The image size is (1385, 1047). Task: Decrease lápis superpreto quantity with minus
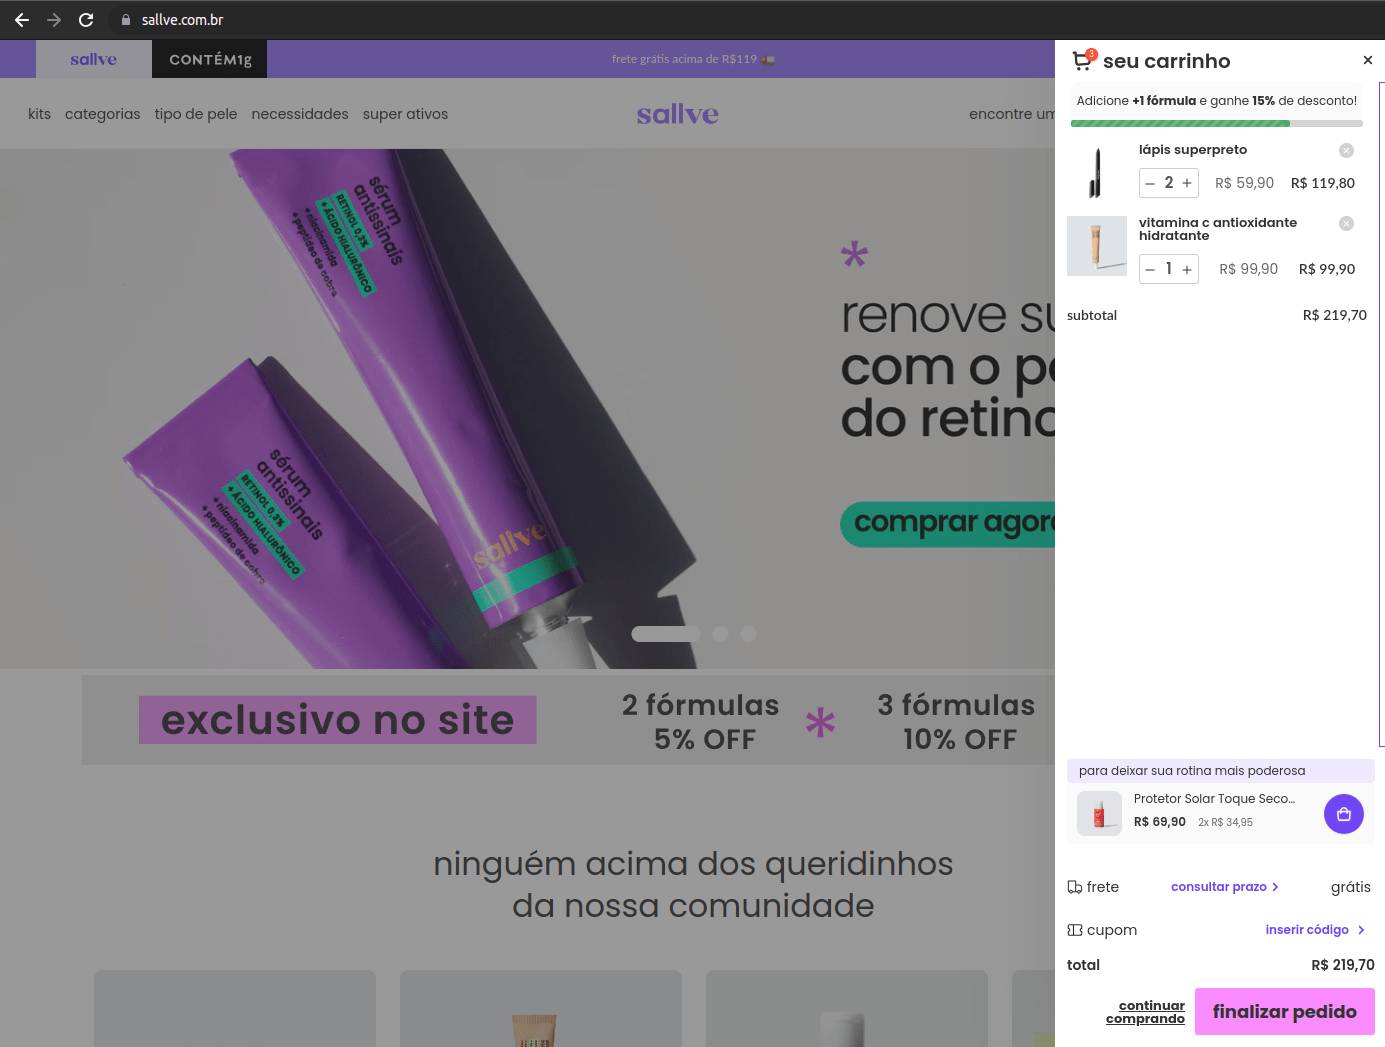point(1150,183)
